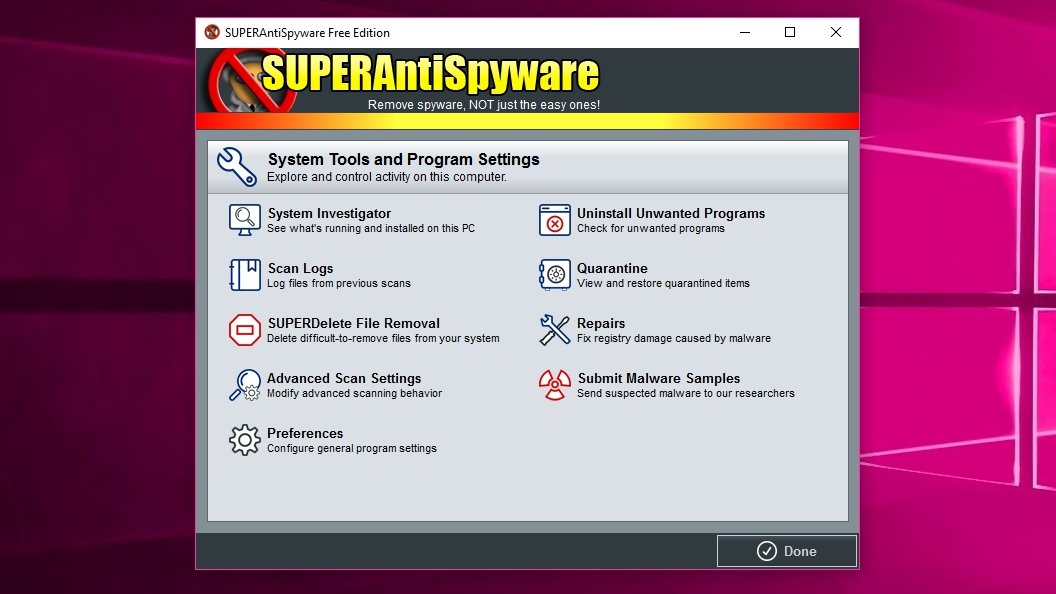The width and height of the screenshot is (1056, 594).
Task: Click the Preferences gear icon
Action: pos(244,440)
